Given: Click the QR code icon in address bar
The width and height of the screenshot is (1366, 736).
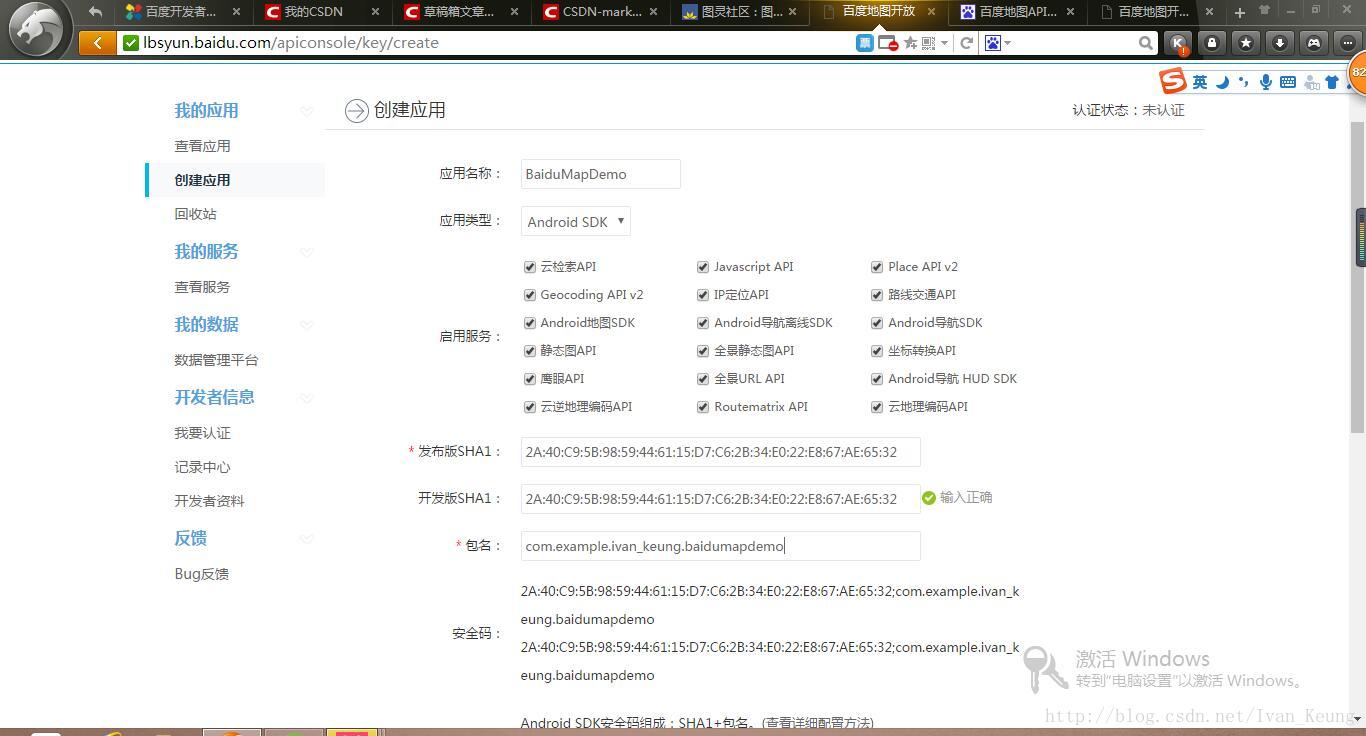Looking at the screenshot, I should click(929, 43).
